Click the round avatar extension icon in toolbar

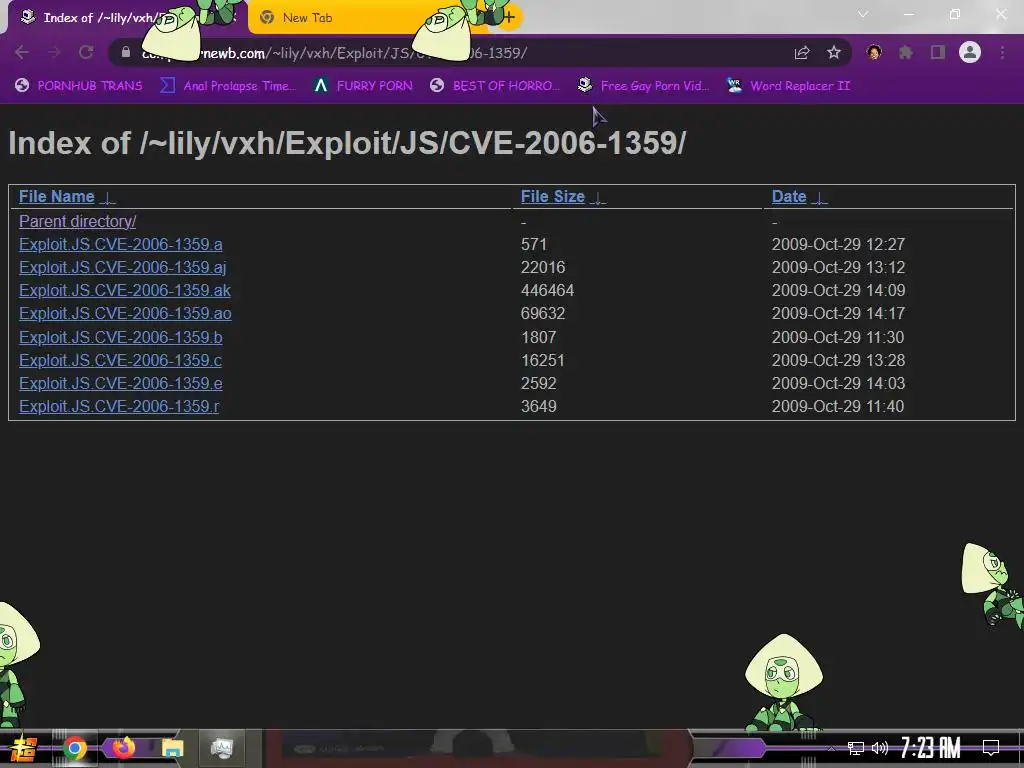pyautogui.click(x=874, y=53)
